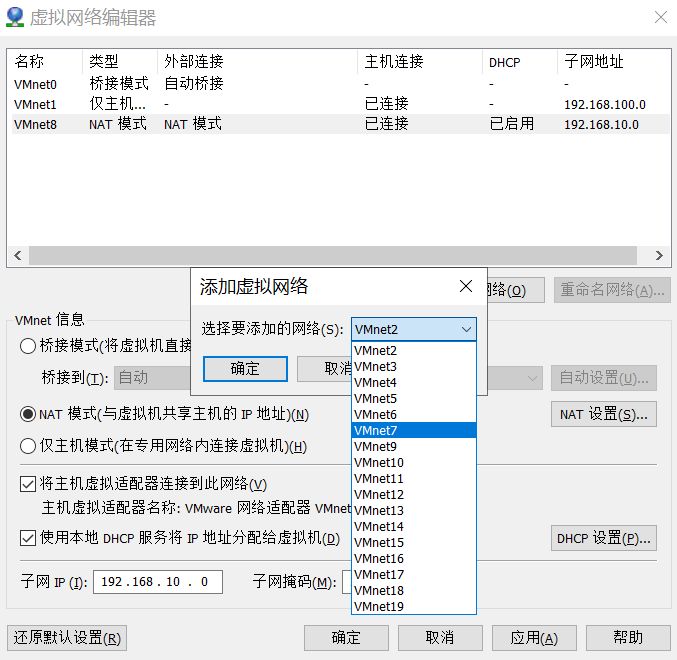Click the 子网 IP input field
677x660 pixels.
click(x=158, y=582)
